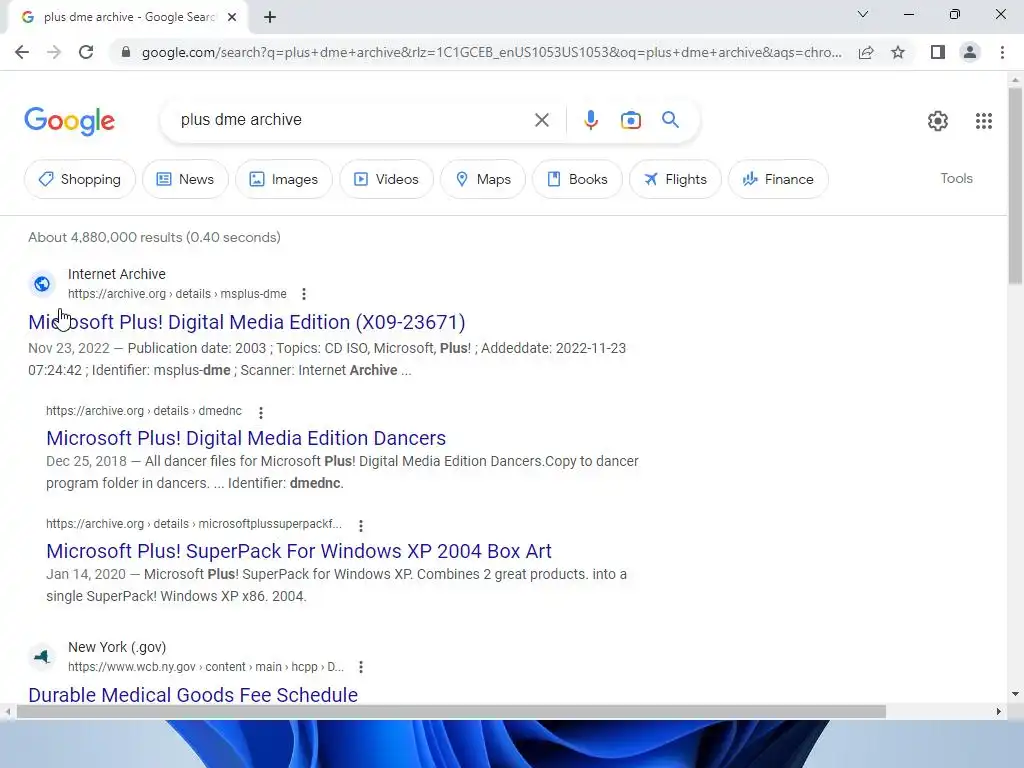Reload the current page
The height and width of the screenshot is (768, 1024).
[86, 52]
